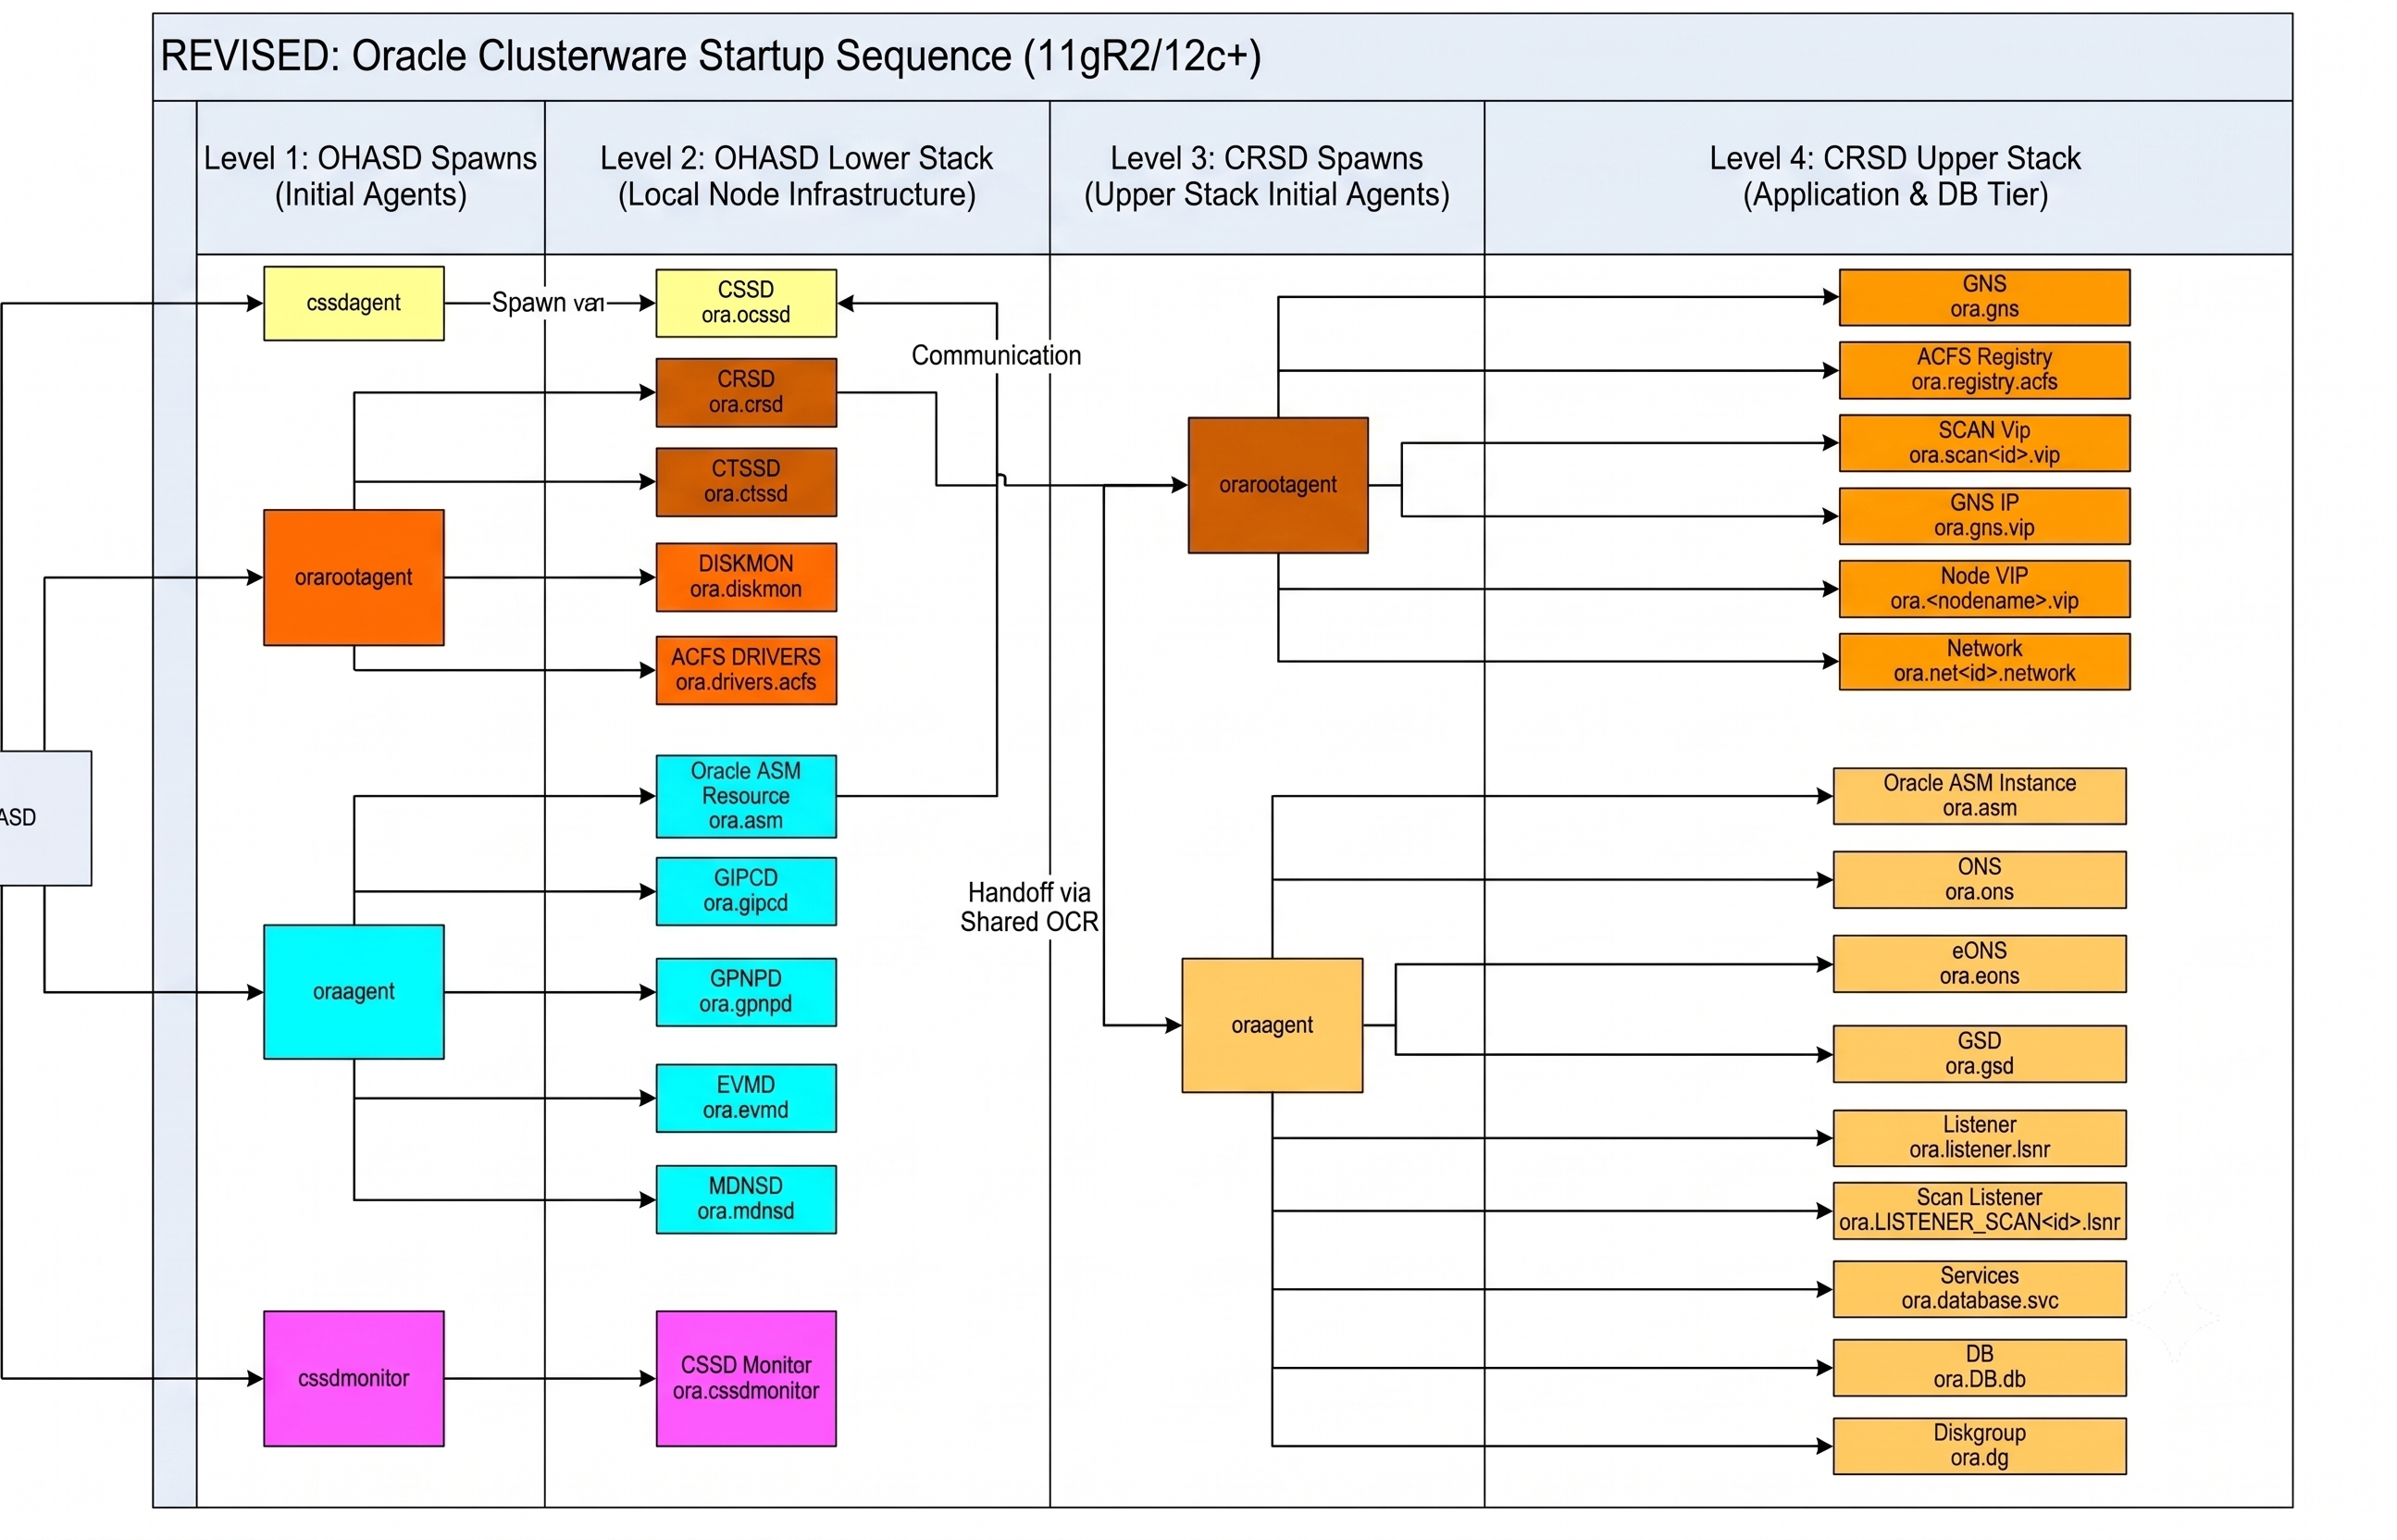Click the Listener ora.listener.lsnr box
2397x1540 pixels.
(1979, 1138)
